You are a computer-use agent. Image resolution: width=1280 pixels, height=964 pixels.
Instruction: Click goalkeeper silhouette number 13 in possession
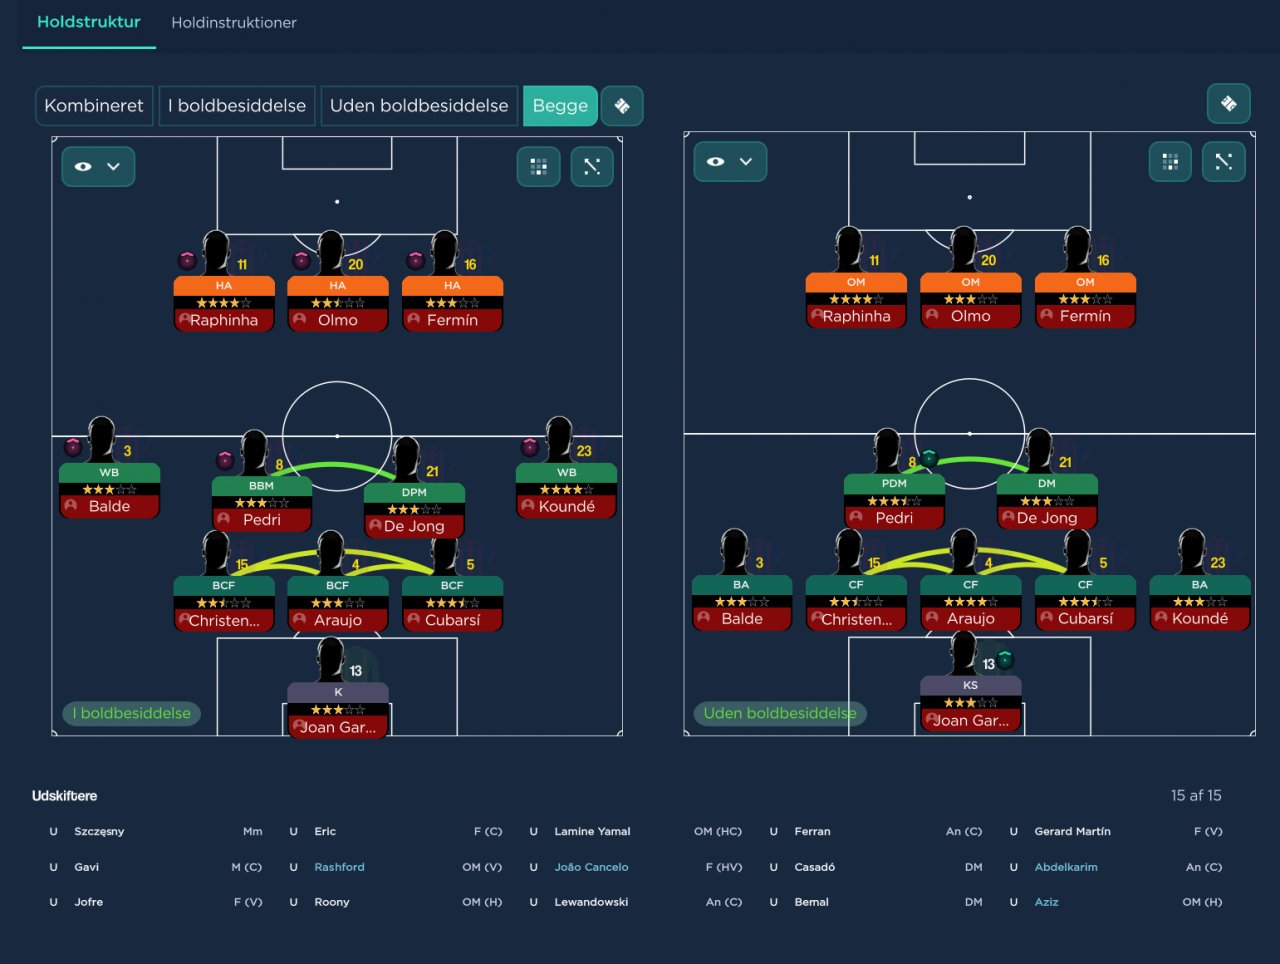tap(330, 660)
